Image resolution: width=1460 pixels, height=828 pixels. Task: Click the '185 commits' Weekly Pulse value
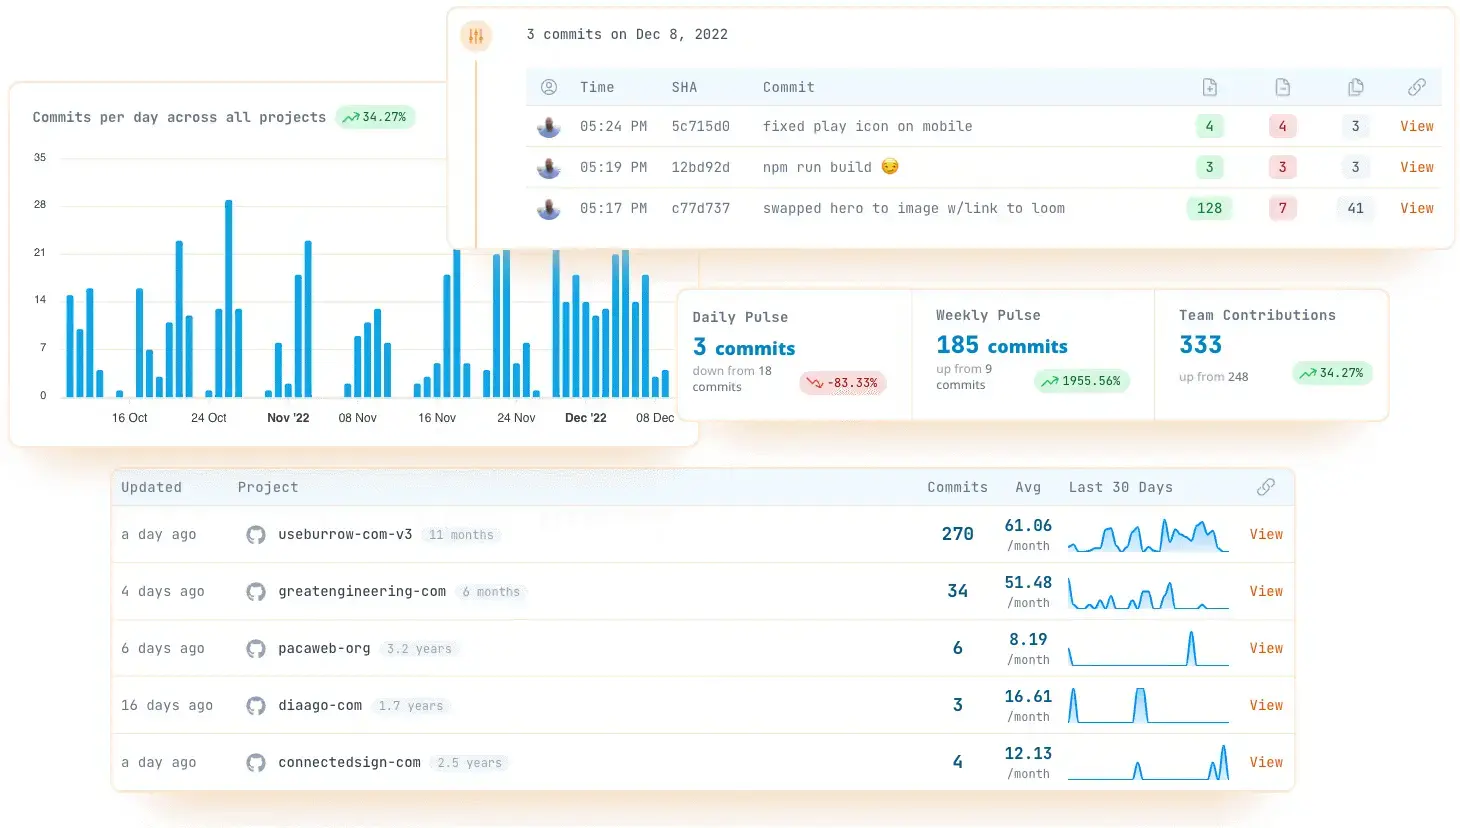tap(1002, 345)
